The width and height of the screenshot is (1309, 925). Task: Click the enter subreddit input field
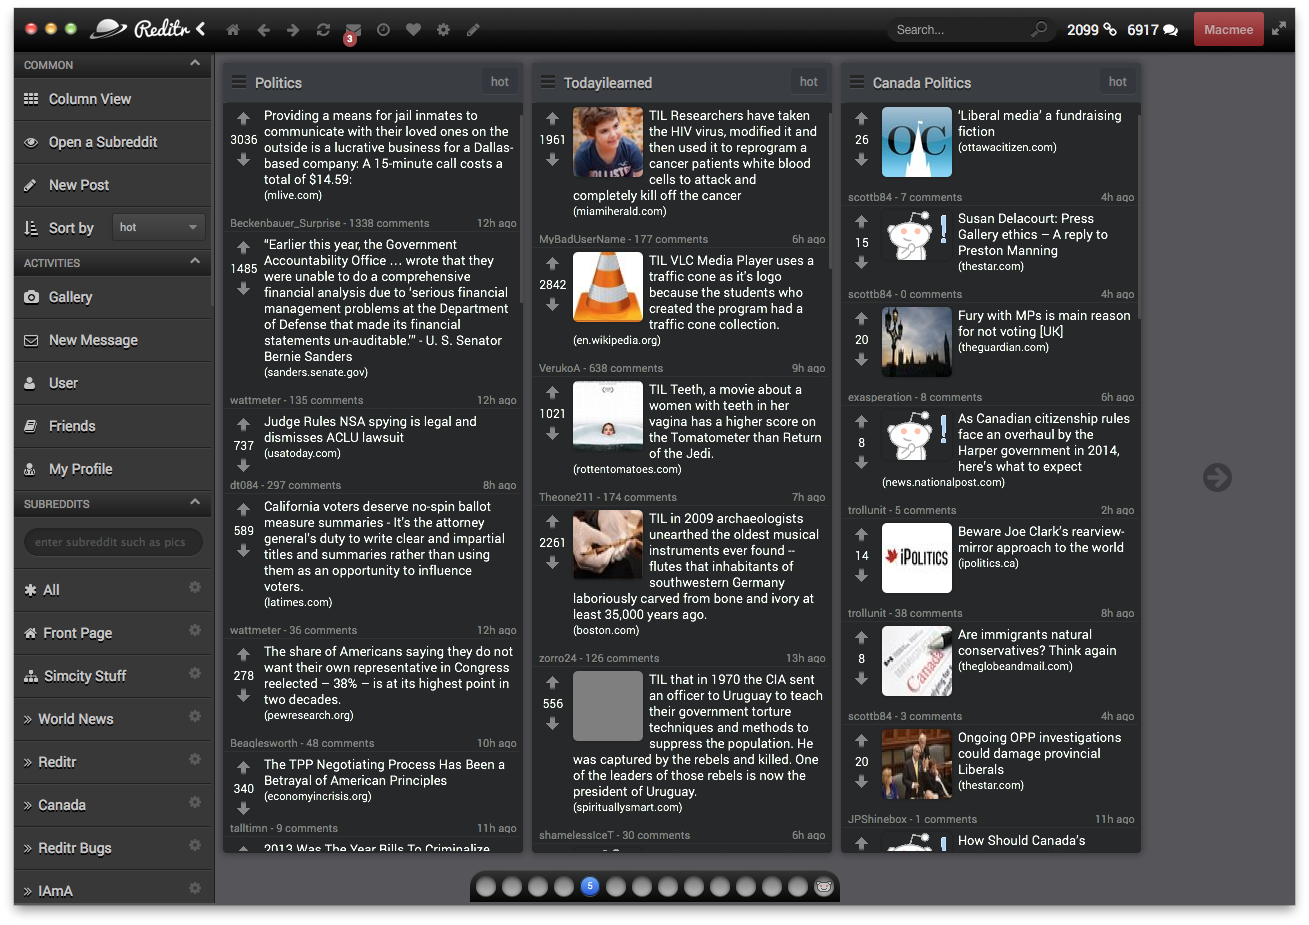(112, 542)
